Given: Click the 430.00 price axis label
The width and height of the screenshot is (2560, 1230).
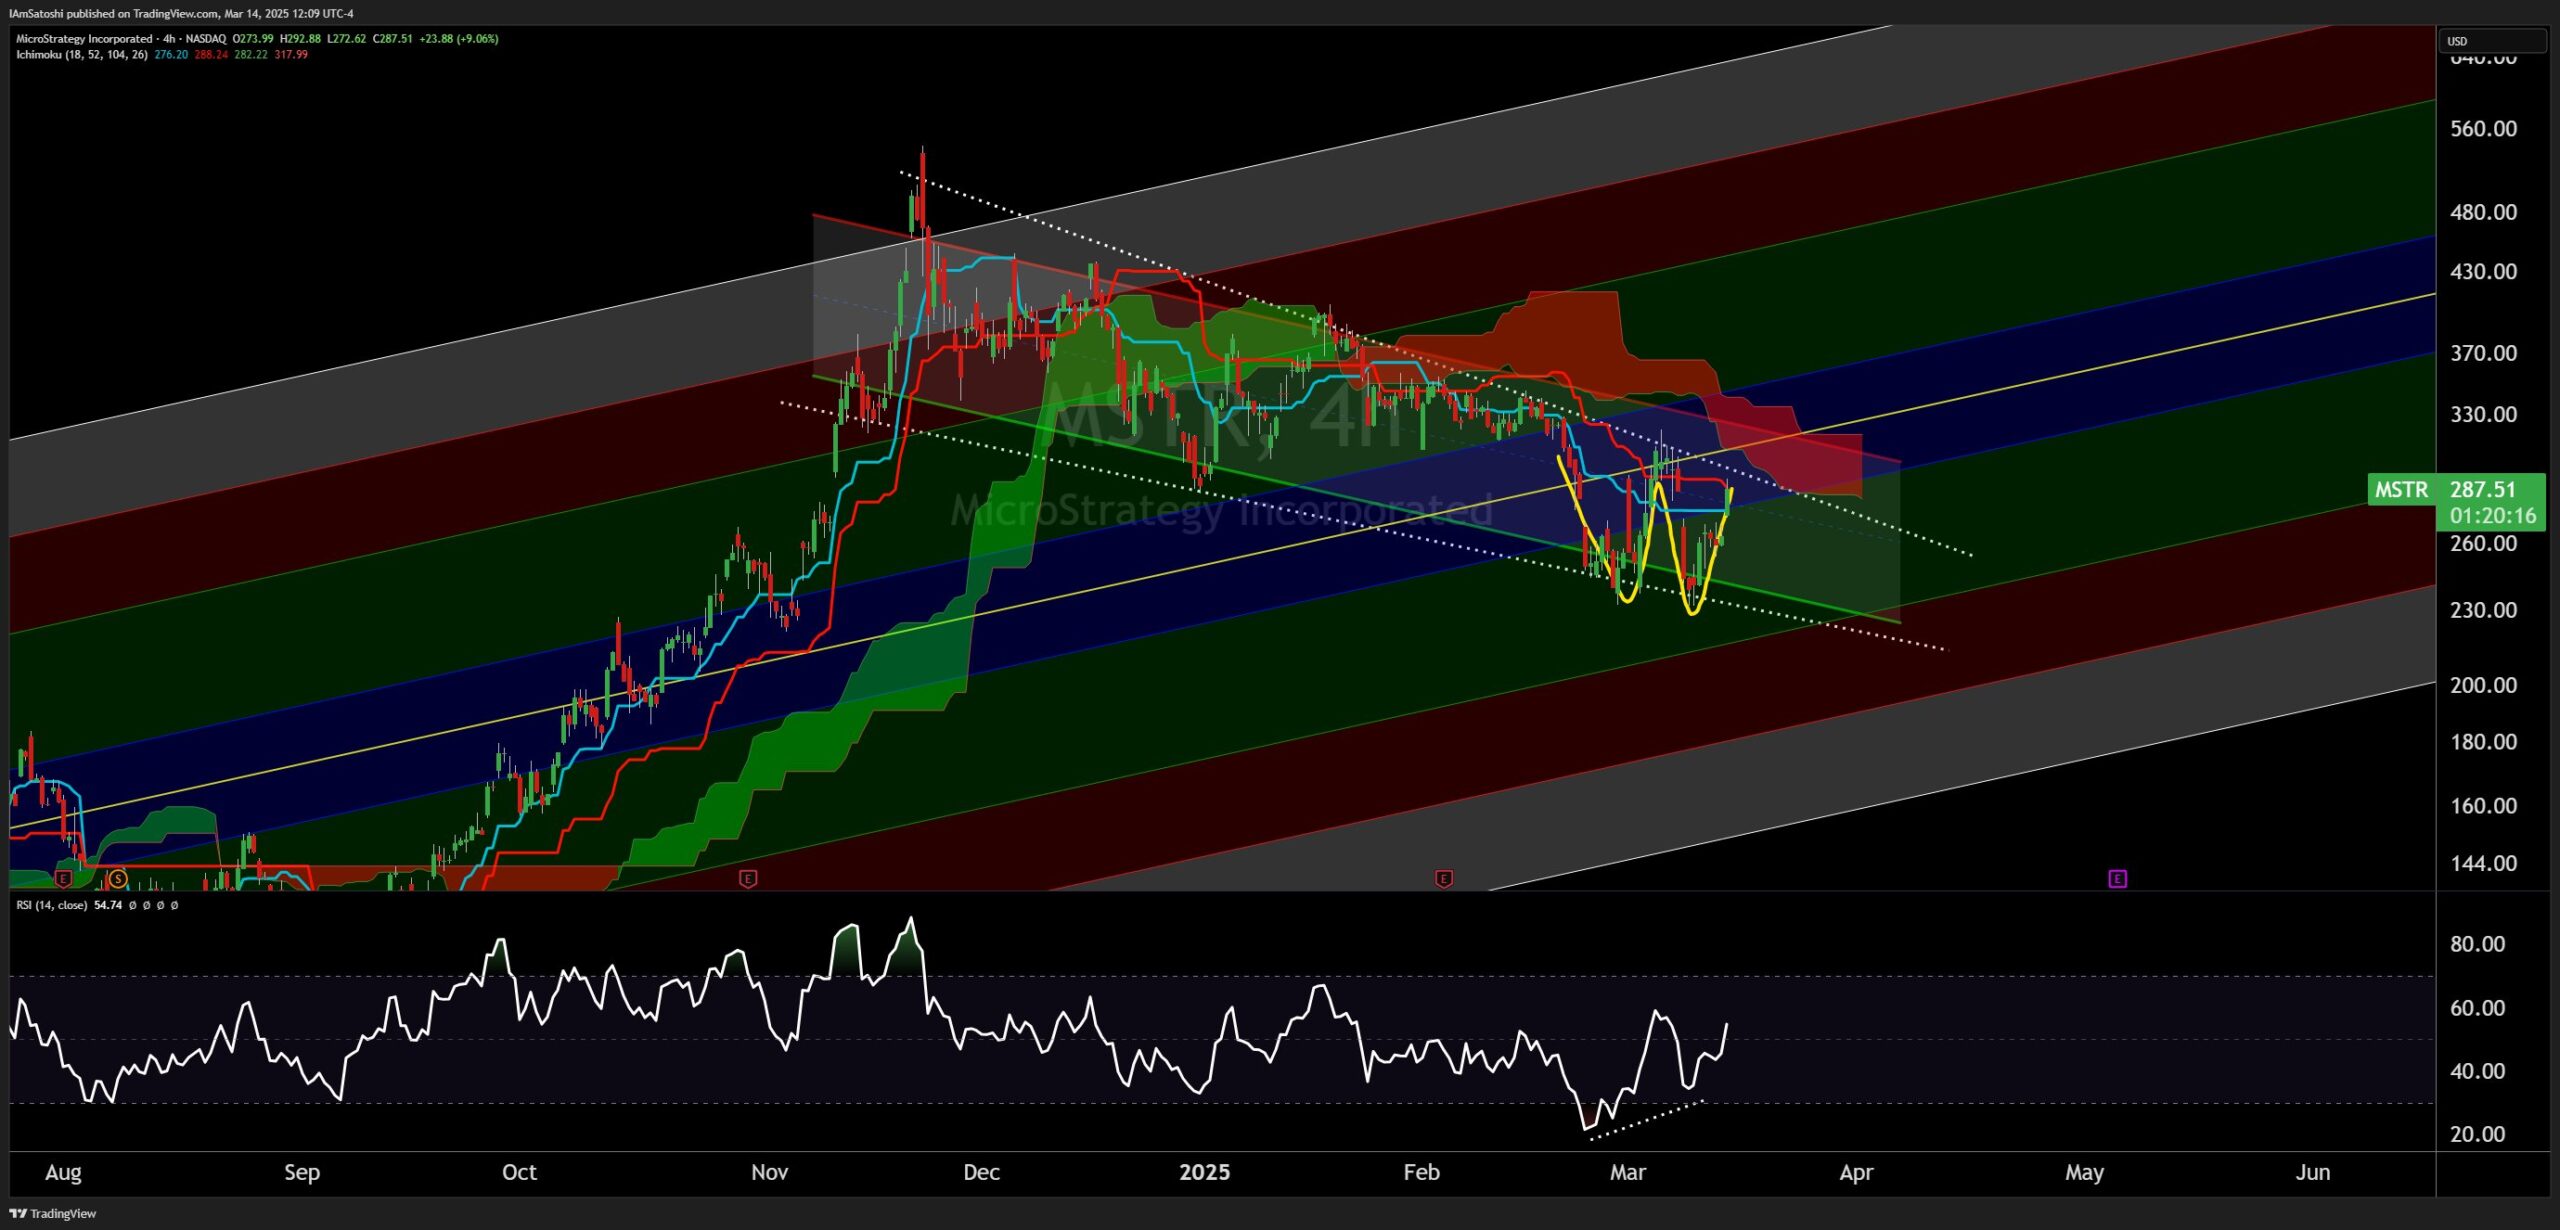Looking at the screenshot, I should tap(2483, 272).
